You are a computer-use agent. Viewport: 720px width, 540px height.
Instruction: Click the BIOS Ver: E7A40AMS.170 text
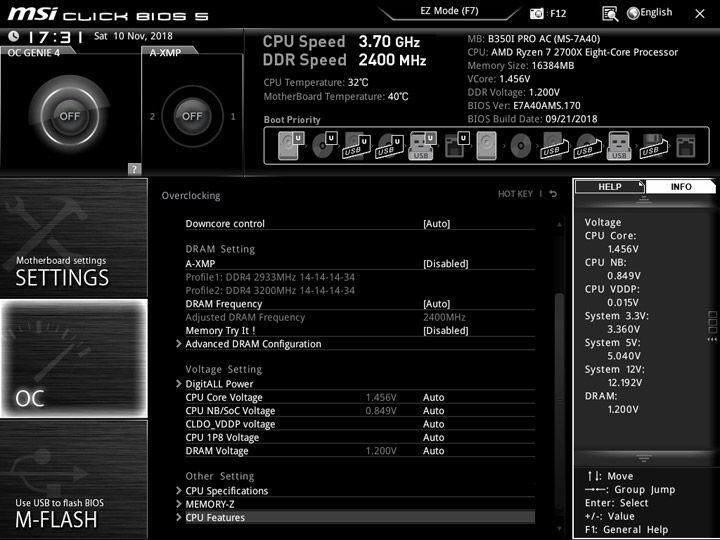[x=524, y=106]
